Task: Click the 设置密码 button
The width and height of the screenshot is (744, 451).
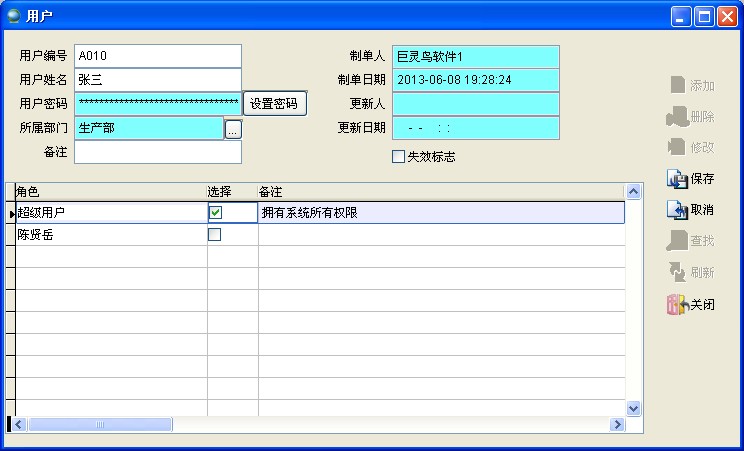Action: 274,103
